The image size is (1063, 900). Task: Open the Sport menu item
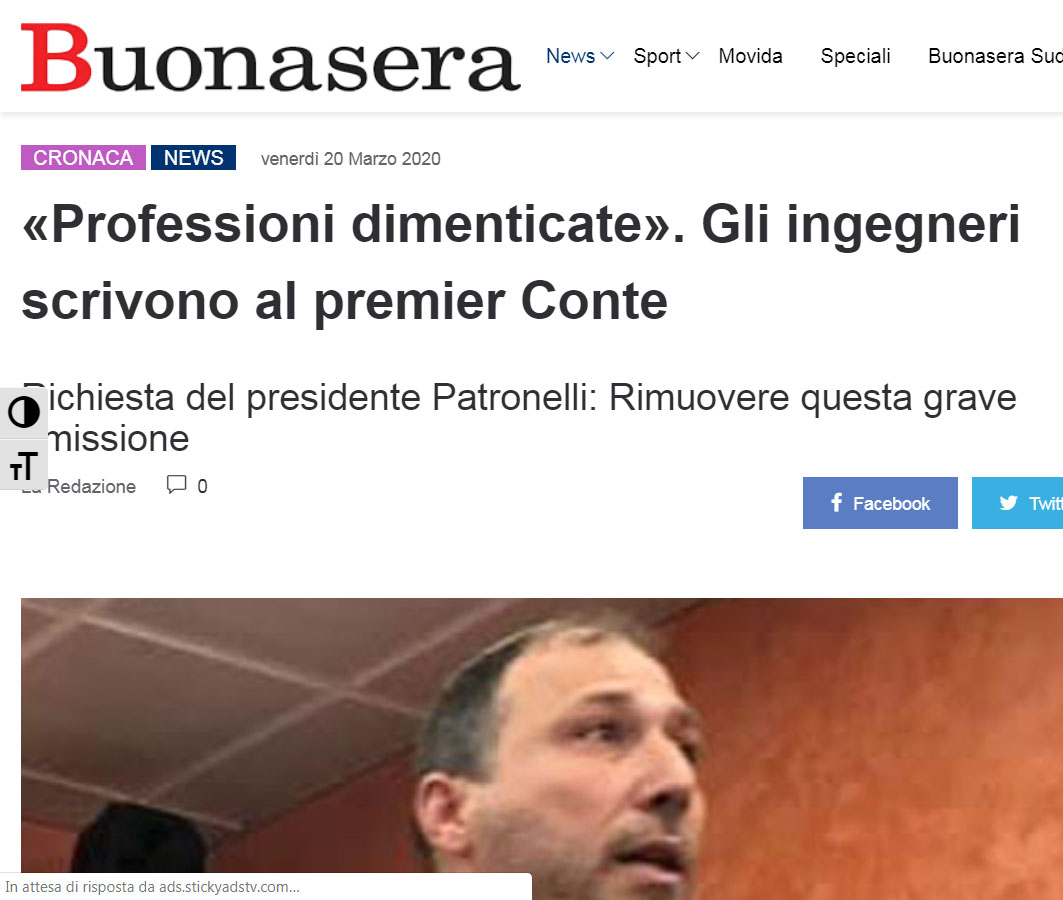(x=657, y=56)
